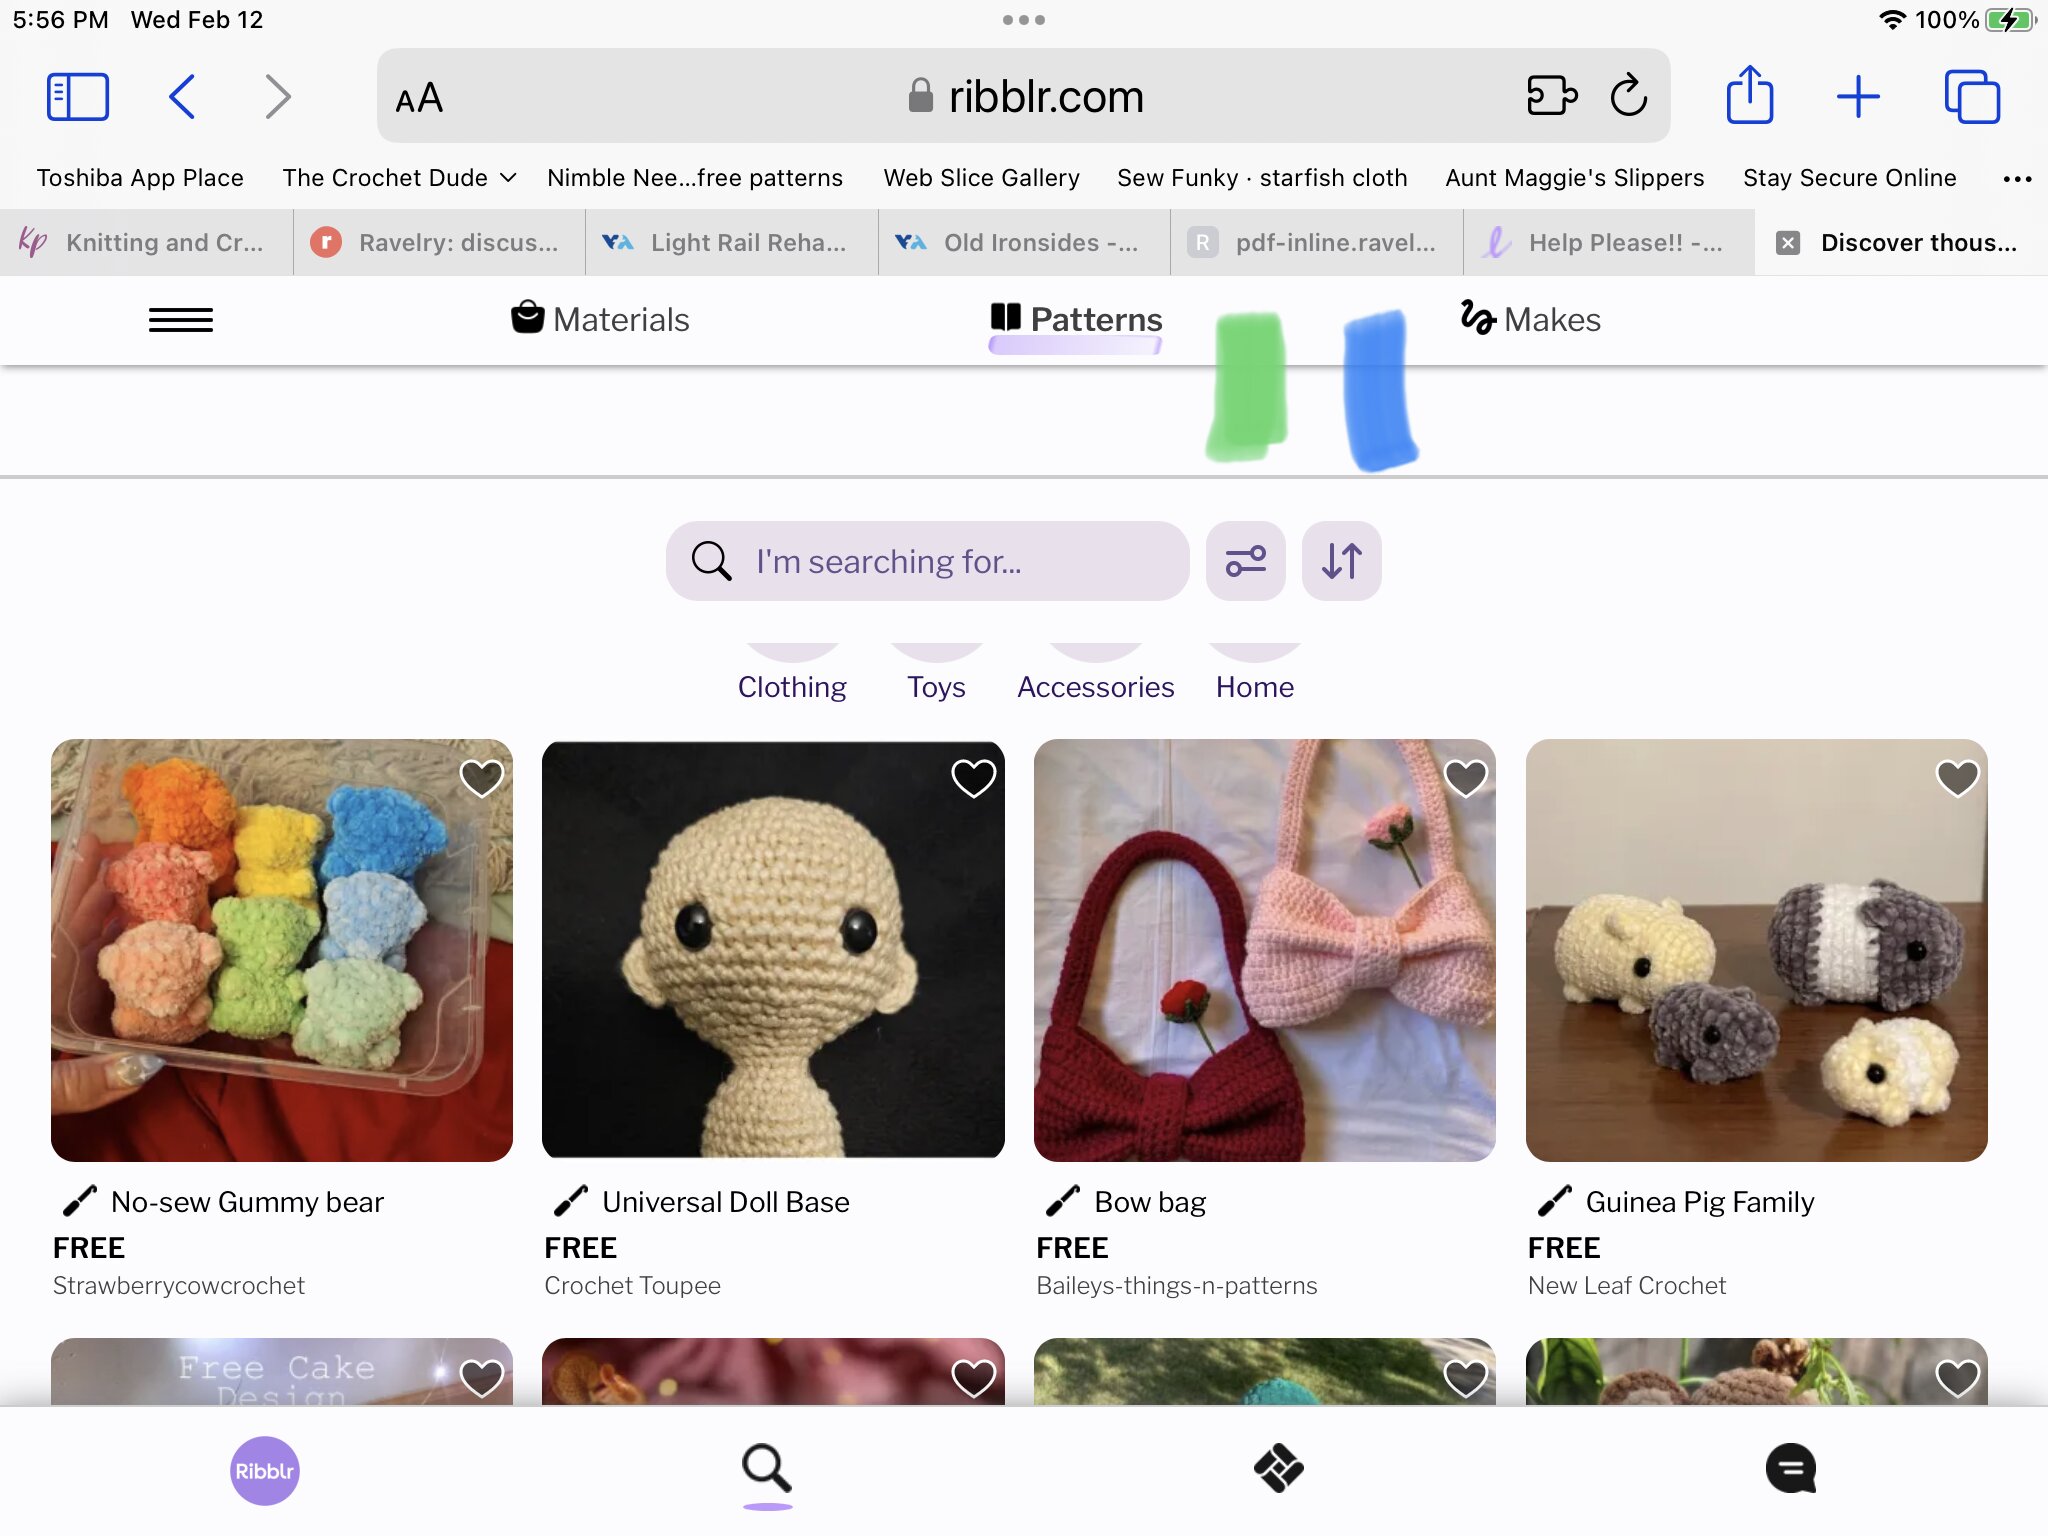Open designer Crochet Toupee

[632, 1285]
